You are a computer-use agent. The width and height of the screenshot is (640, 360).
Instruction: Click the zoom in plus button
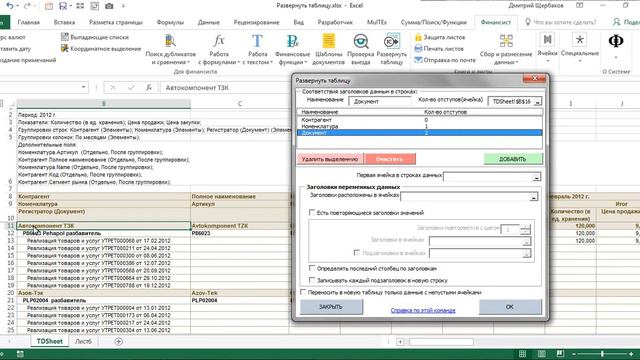(x=631, y=353)
